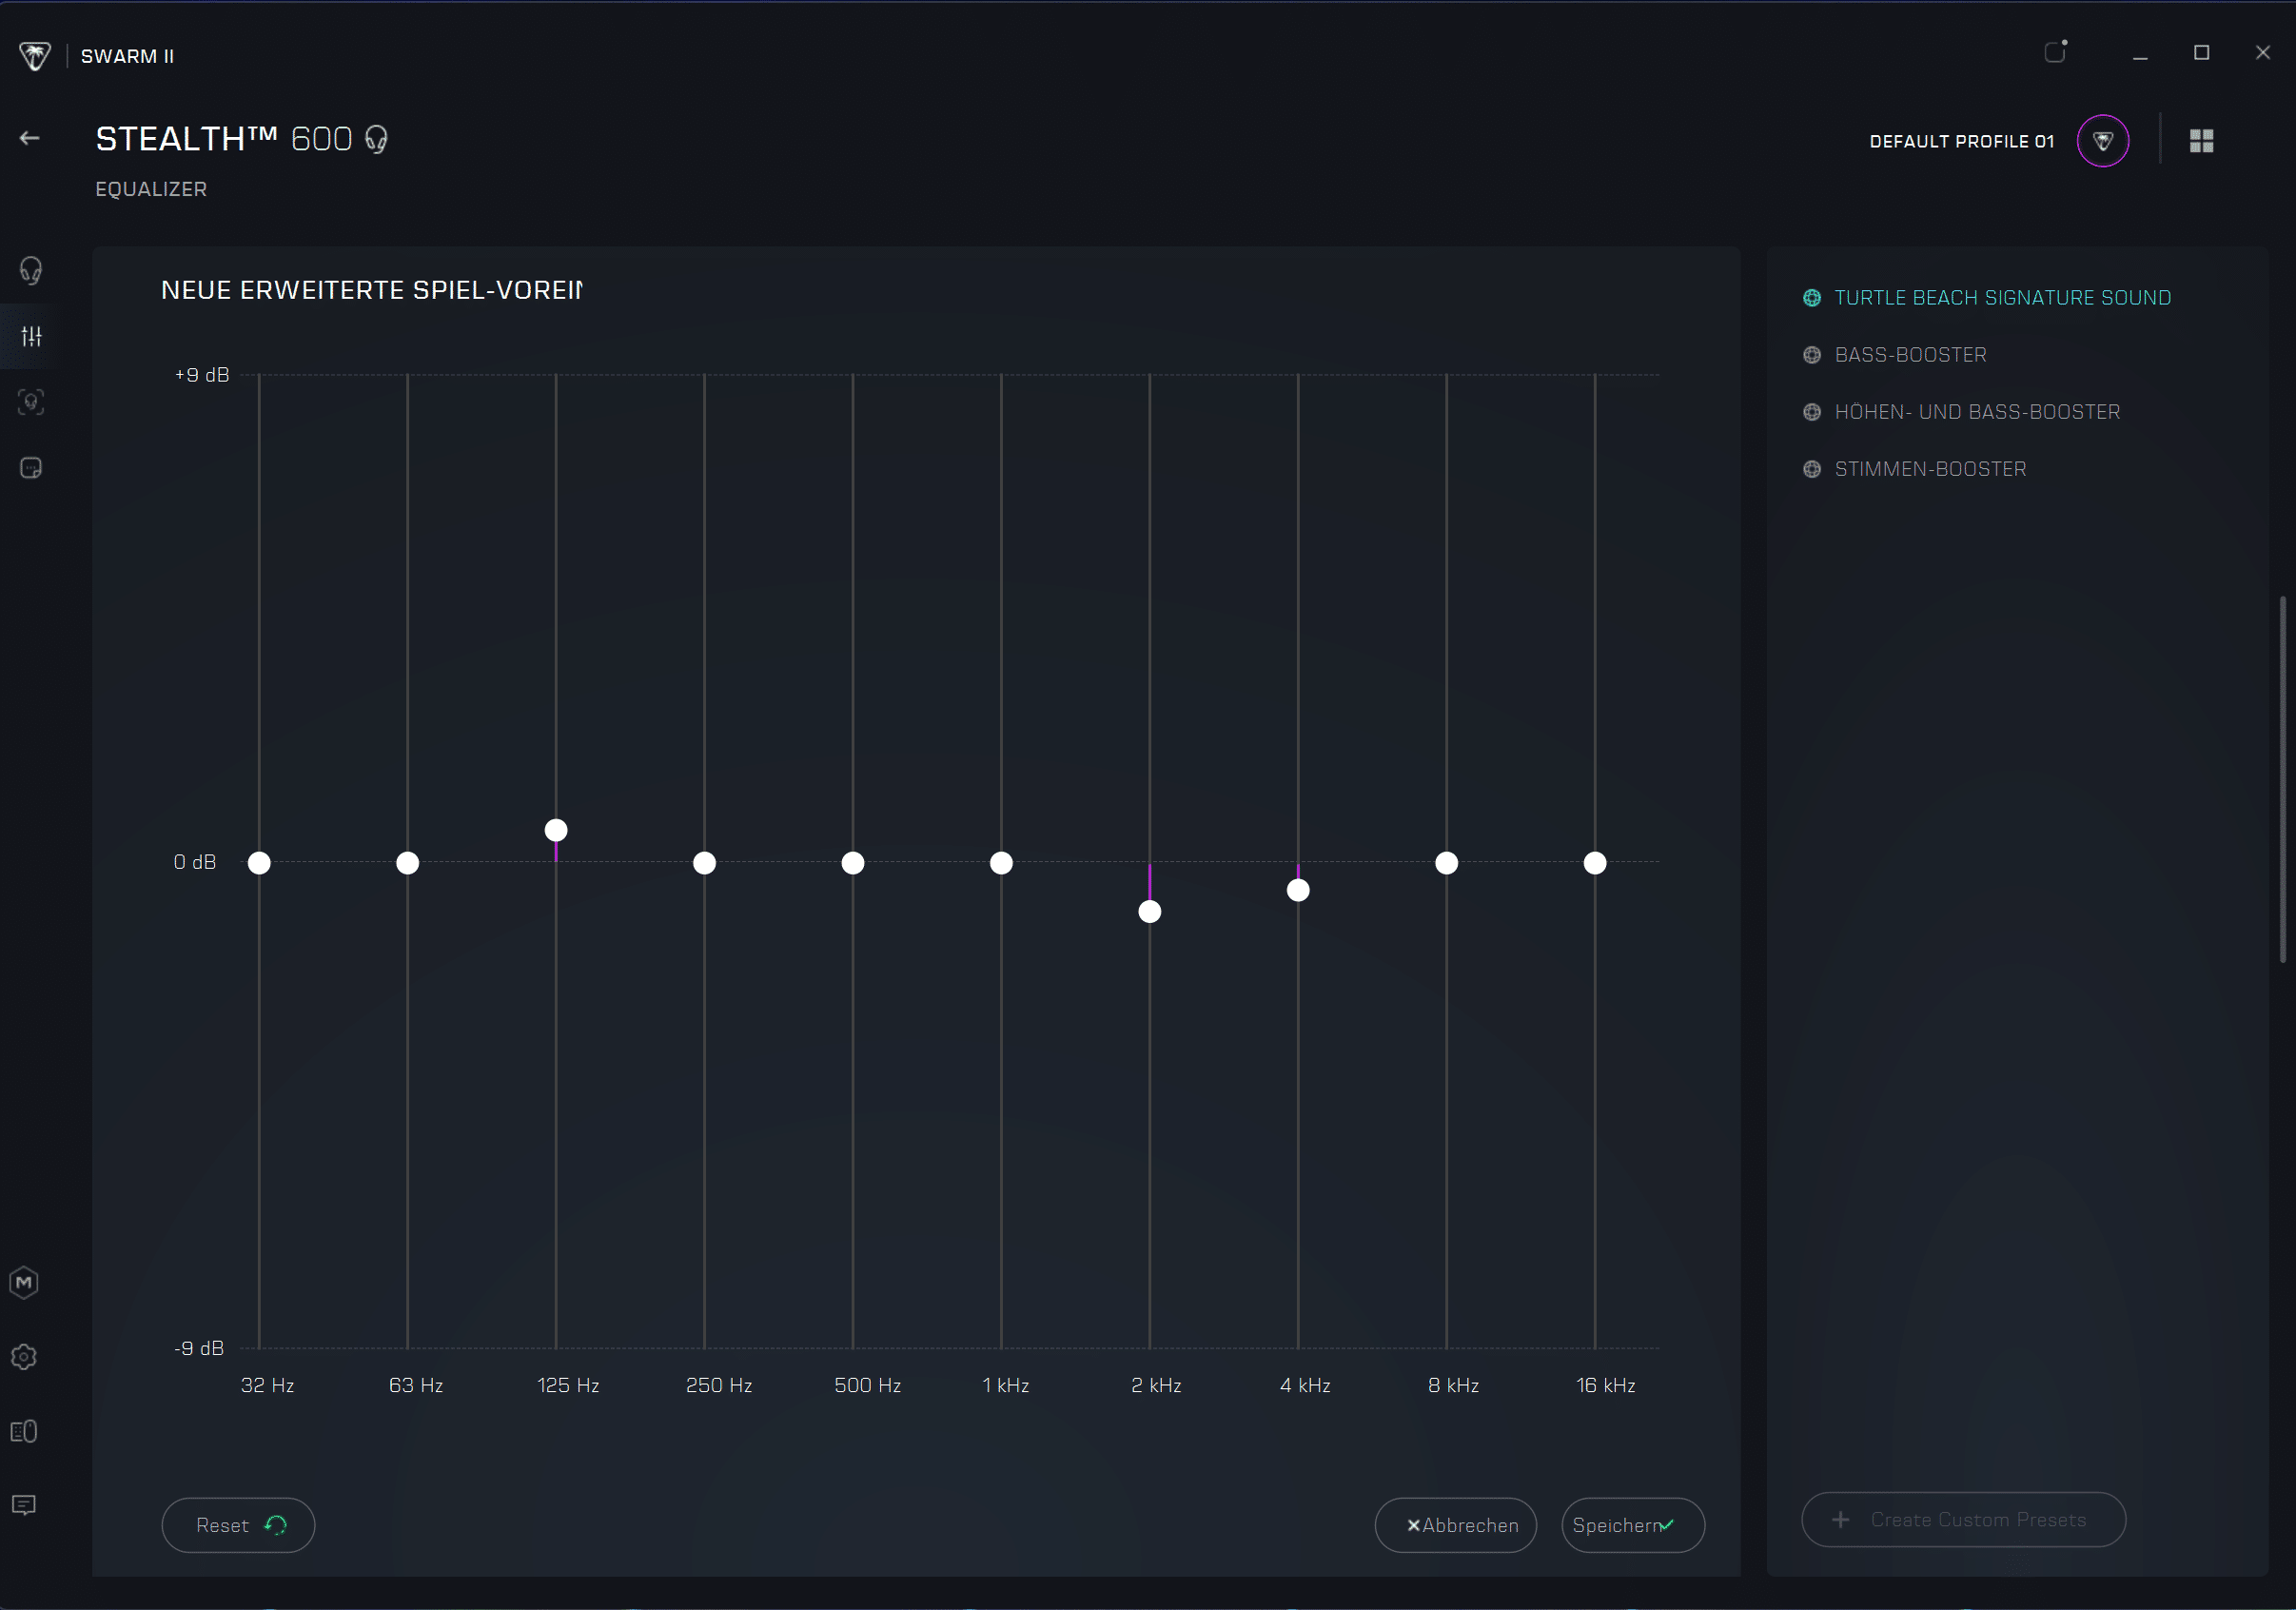2296x1610 pixels.
Task: Open the headset sidebar icon
Action: click(31, 270)
